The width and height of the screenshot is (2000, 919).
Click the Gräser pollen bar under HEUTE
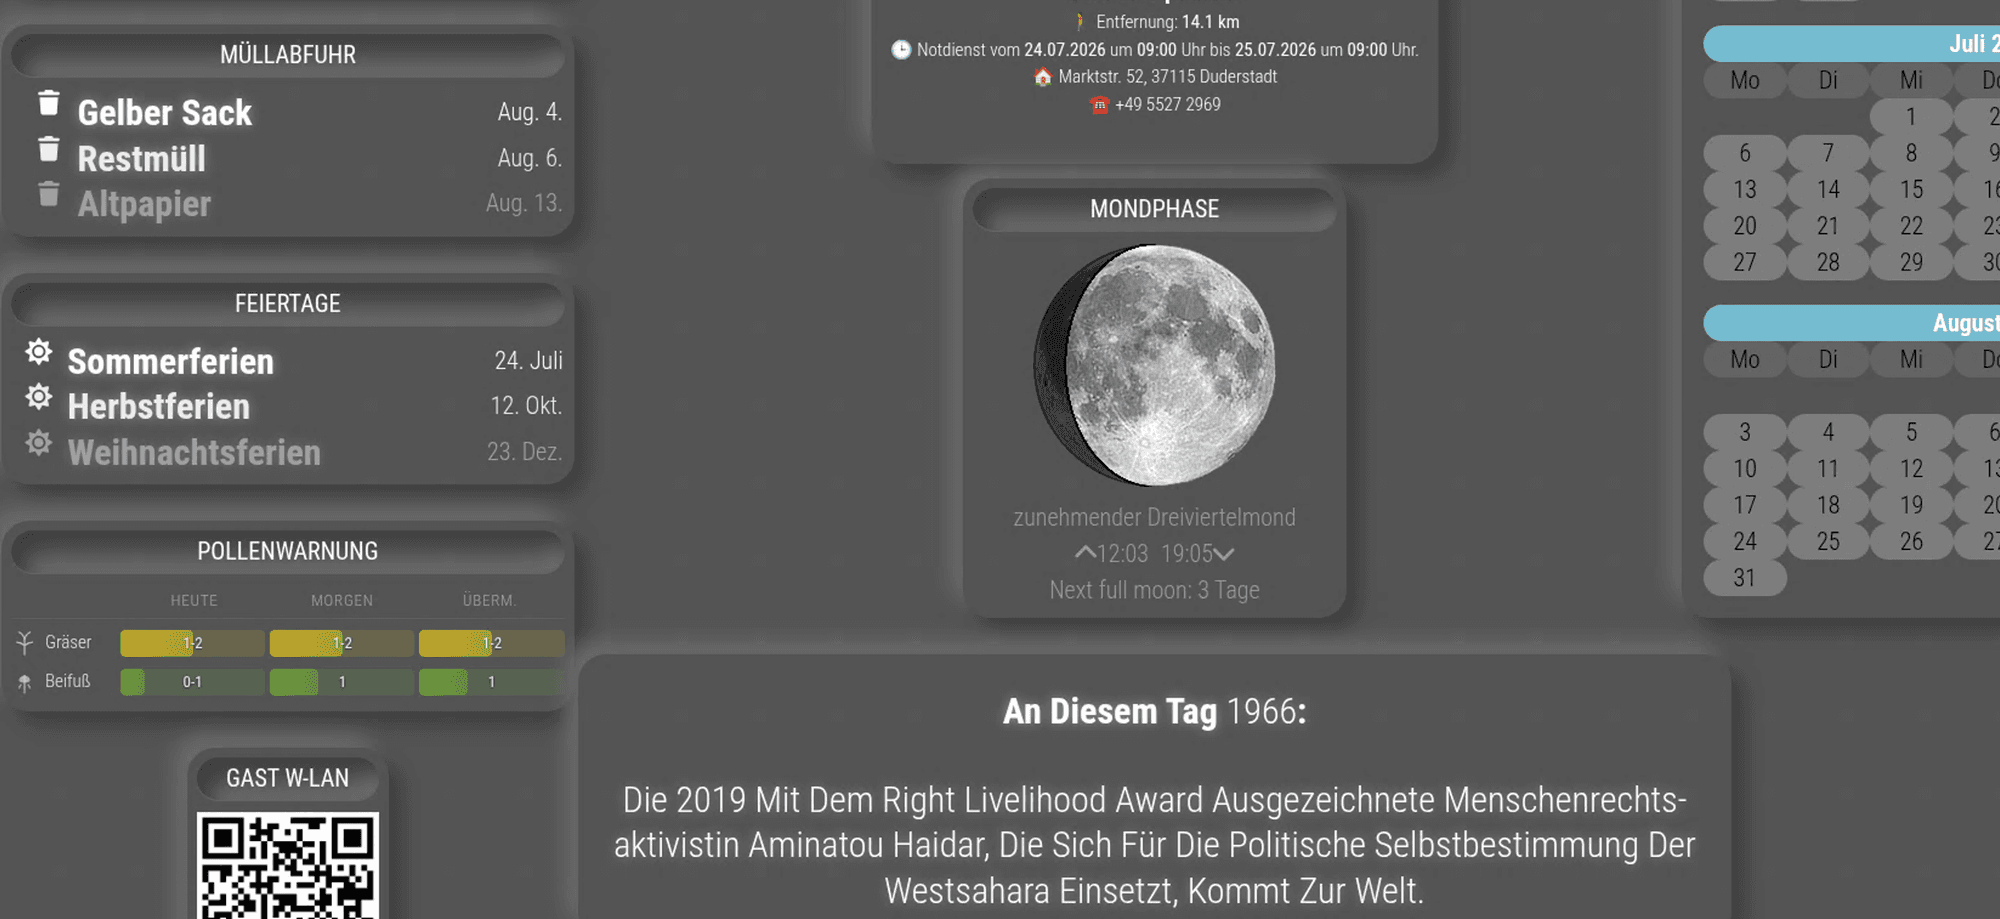point(192,643)
